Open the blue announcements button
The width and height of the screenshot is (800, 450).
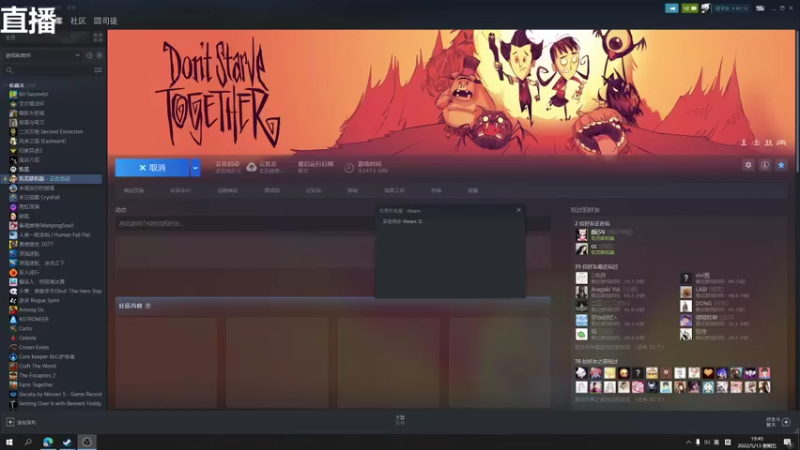tap(671, 8)
